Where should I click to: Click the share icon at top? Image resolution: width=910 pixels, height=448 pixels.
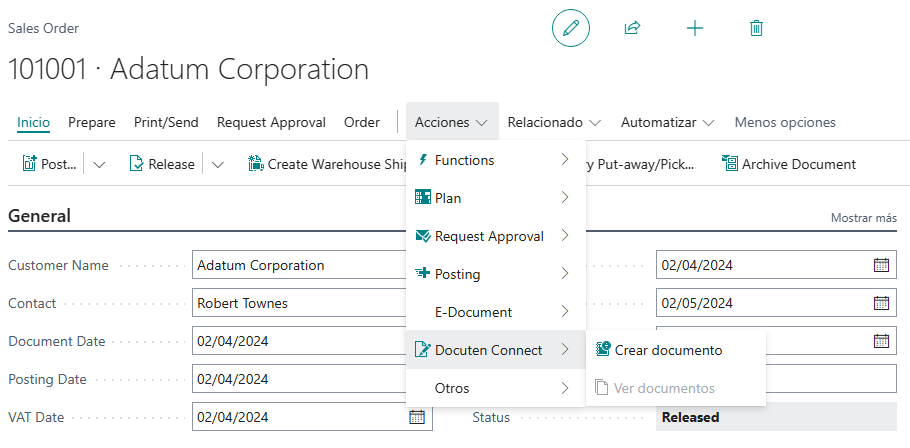point(632,28)
